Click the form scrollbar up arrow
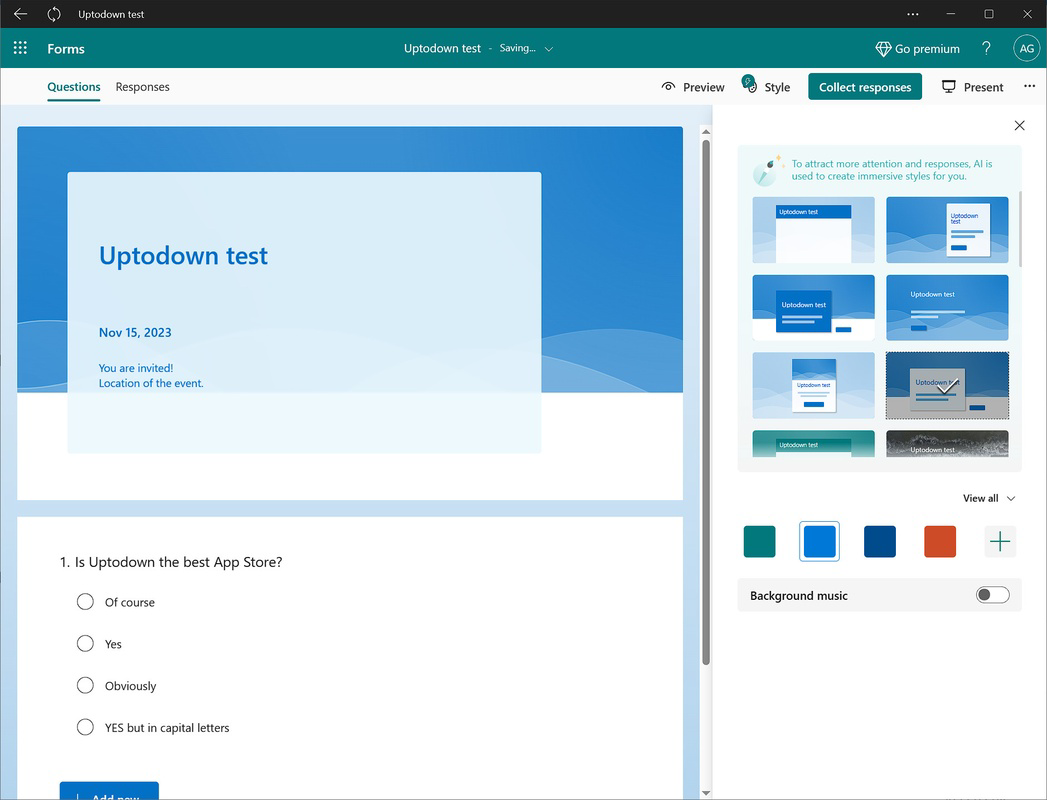 pos(706,132)
